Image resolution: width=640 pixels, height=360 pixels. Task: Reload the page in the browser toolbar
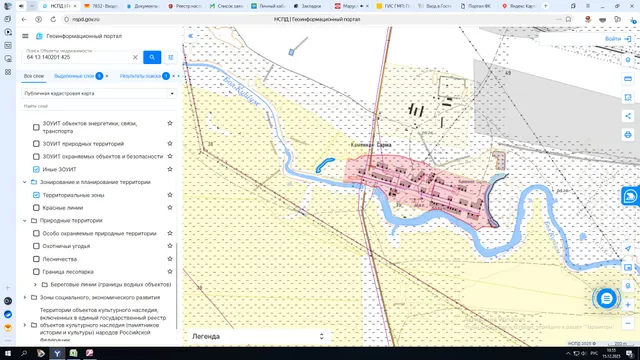53,19
